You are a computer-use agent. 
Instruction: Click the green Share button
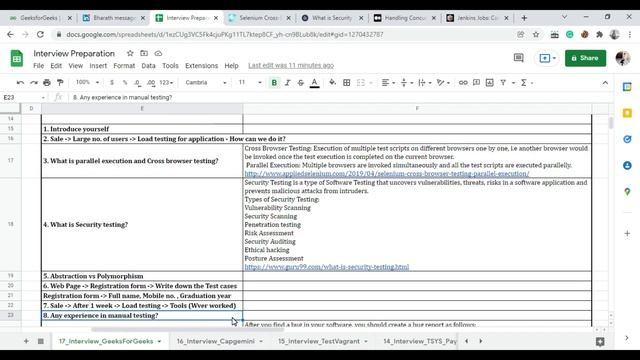coord(585,58)
